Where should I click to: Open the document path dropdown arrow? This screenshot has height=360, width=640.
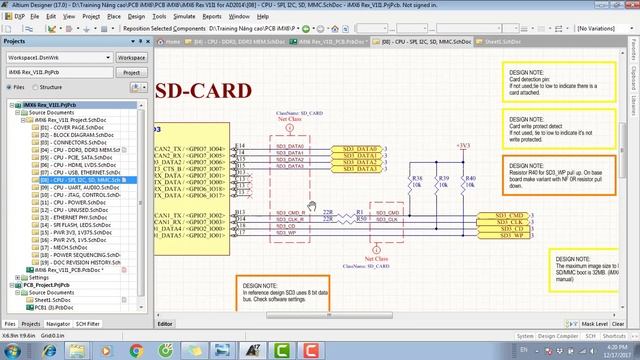tap(298, 29)
